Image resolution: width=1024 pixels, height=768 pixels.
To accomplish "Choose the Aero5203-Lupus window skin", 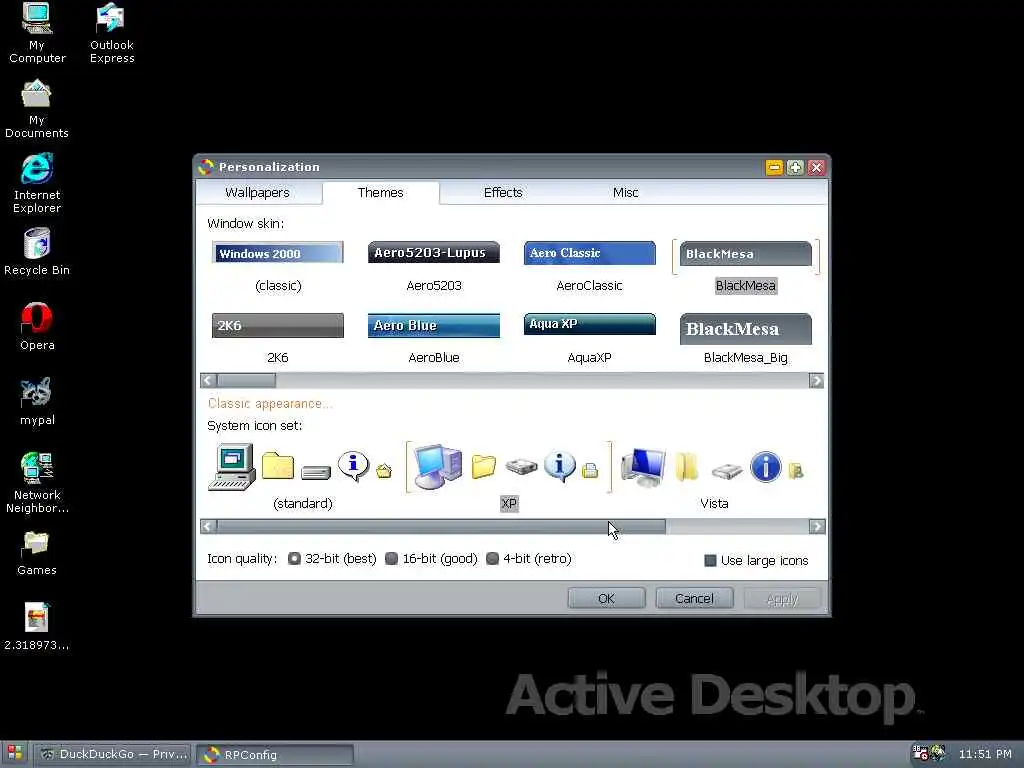I will pos(434,267).
